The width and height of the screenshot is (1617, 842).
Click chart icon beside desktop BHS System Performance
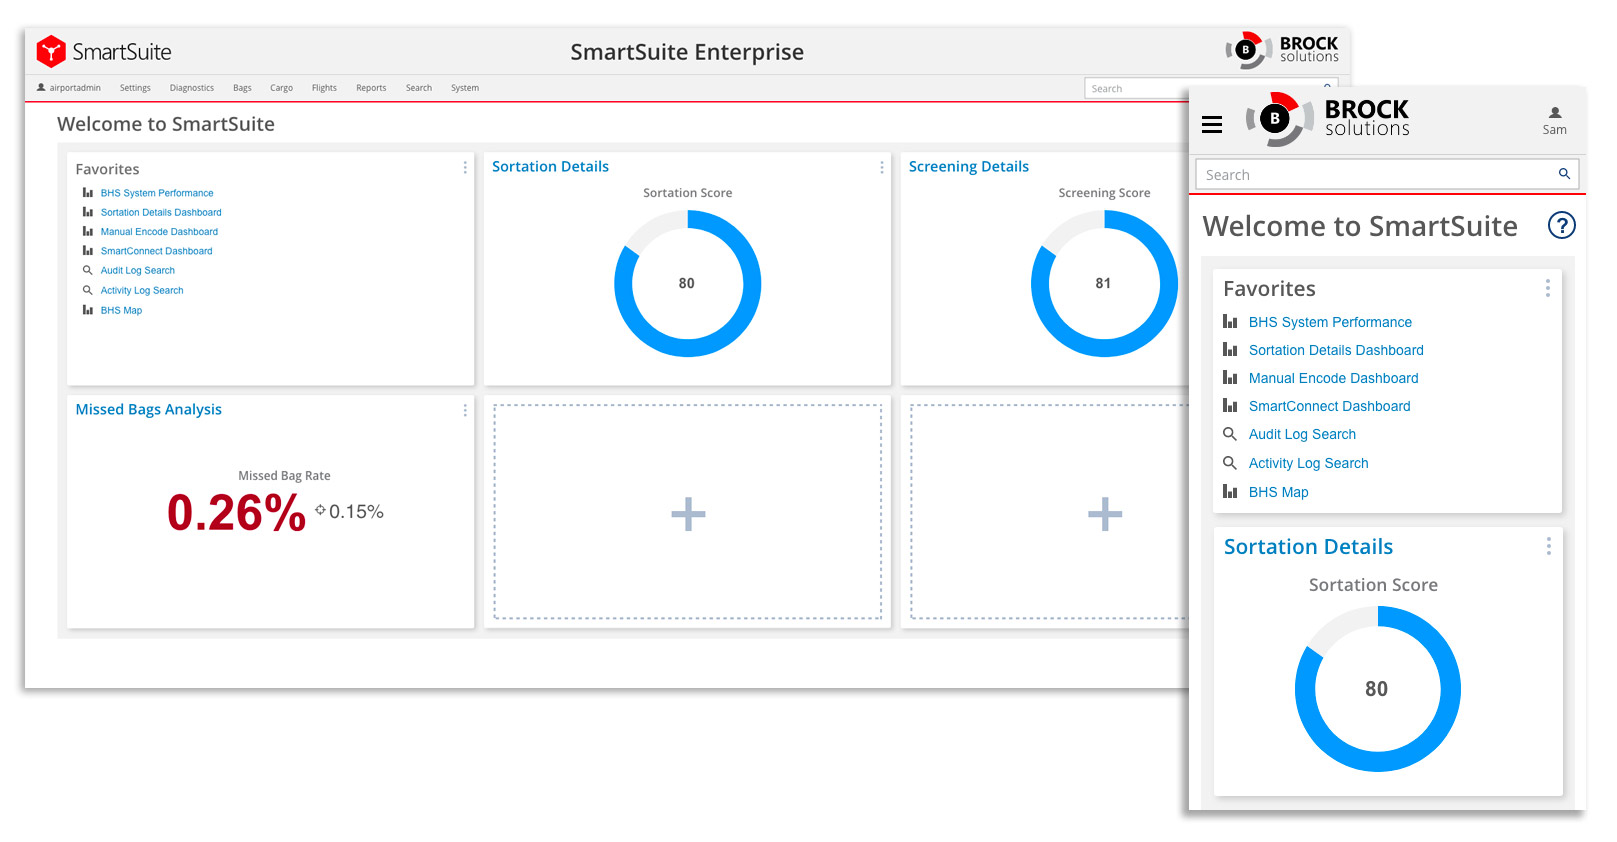pos(88,193)
